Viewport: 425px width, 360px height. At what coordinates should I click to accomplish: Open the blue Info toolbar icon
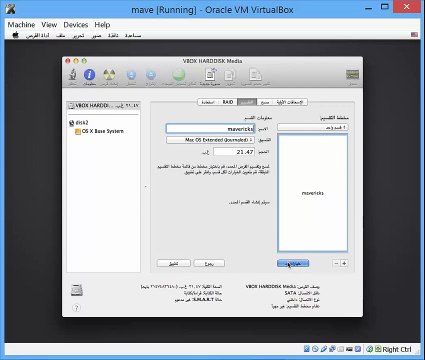(x=89, y=76)
